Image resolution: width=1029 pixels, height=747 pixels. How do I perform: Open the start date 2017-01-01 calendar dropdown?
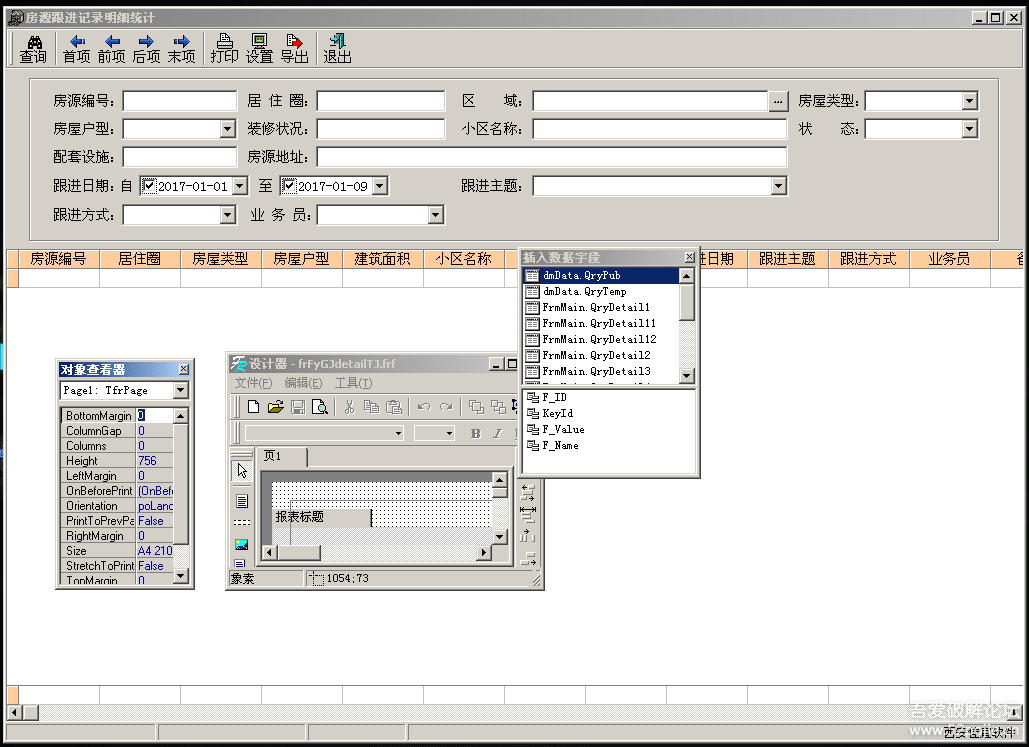click(x=240, y=186)
